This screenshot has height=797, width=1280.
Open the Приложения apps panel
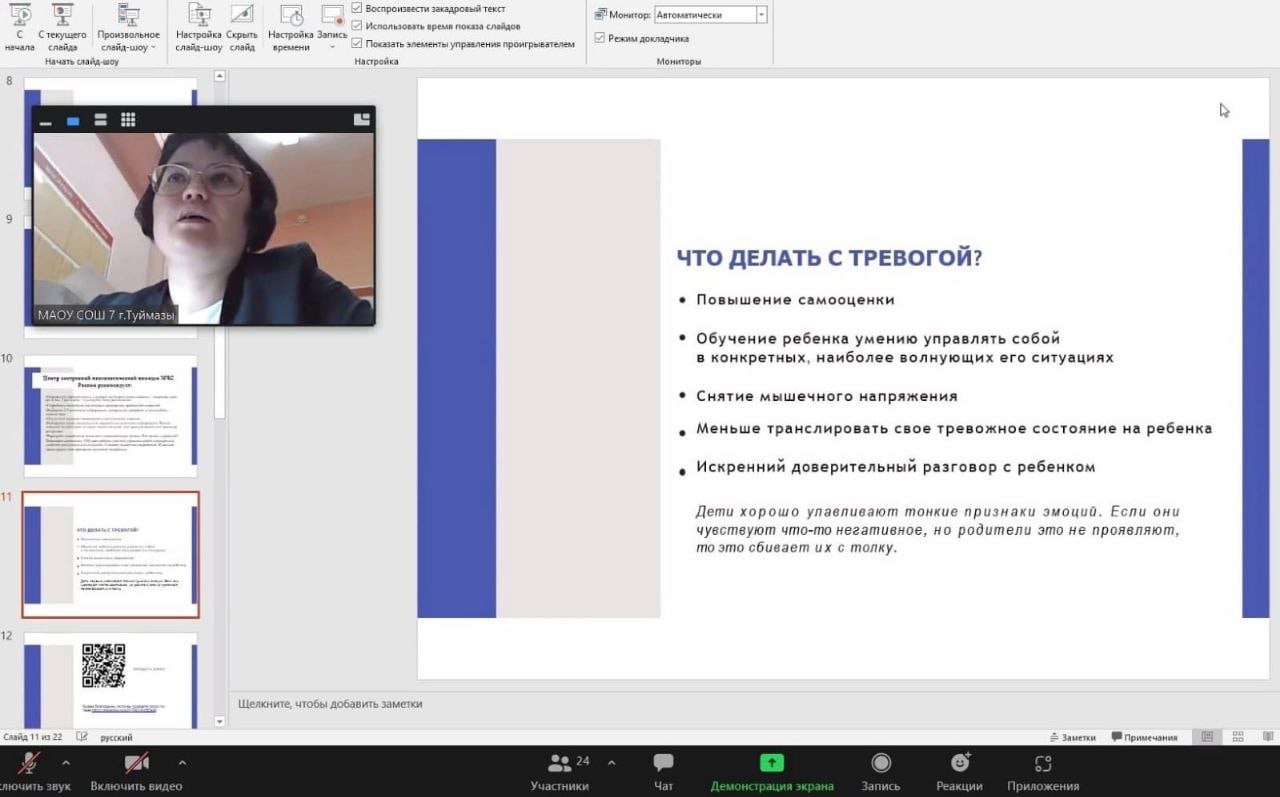tap(1043, 764)
